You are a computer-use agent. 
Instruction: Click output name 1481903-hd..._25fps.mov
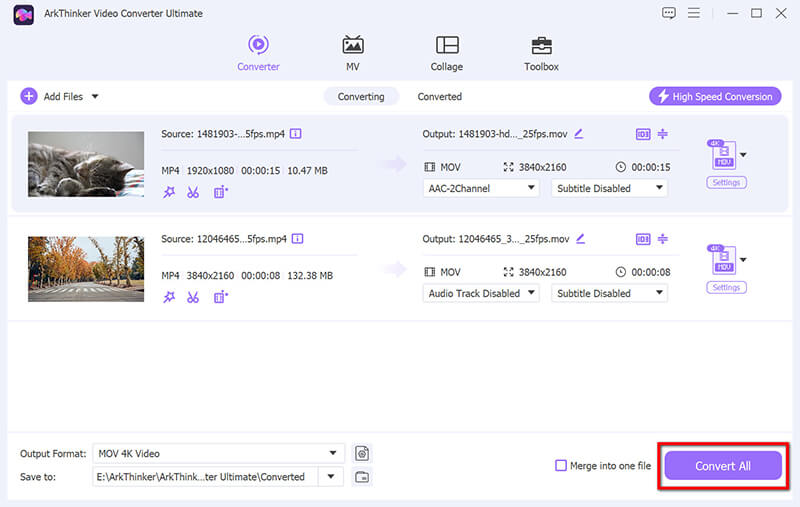(x=512, y=134)
